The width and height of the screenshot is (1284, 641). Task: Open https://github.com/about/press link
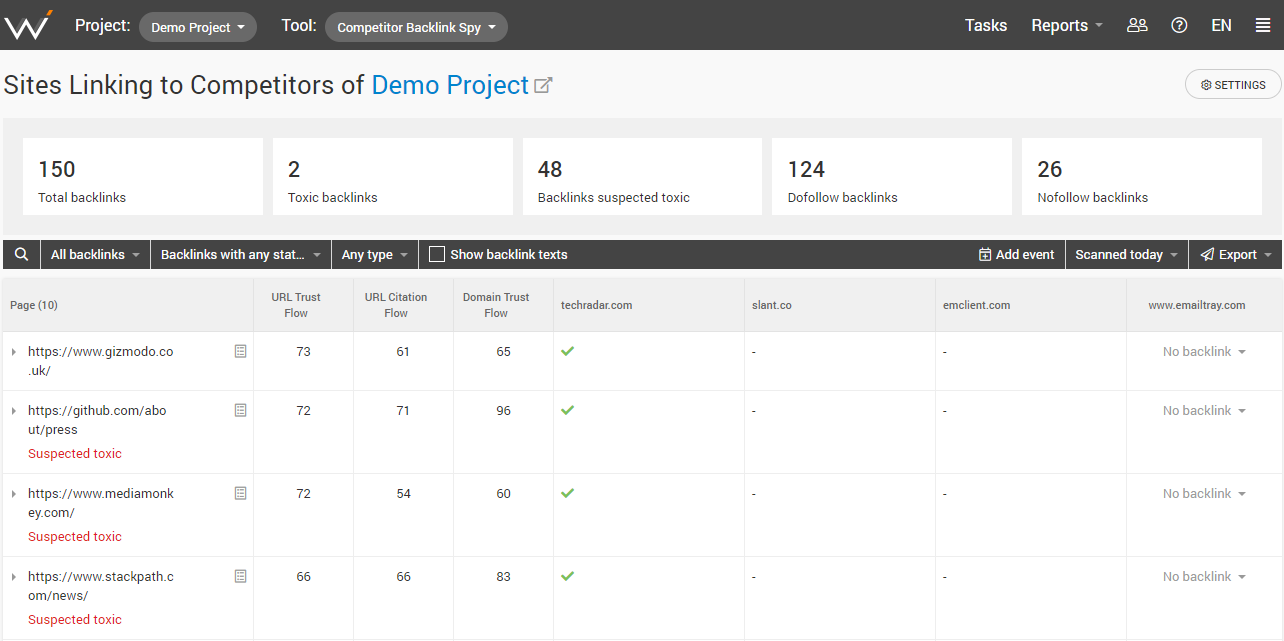[x=97, y=420]
